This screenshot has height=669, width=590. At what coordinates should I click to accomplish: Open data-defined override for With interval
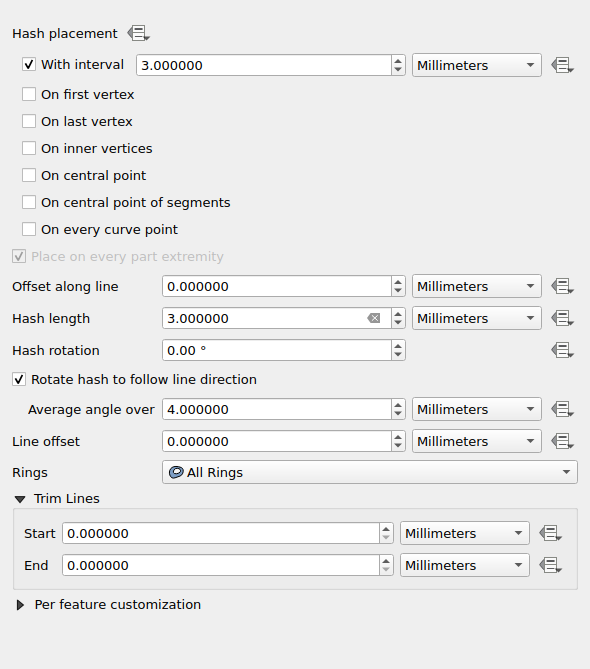pos(562,65)
